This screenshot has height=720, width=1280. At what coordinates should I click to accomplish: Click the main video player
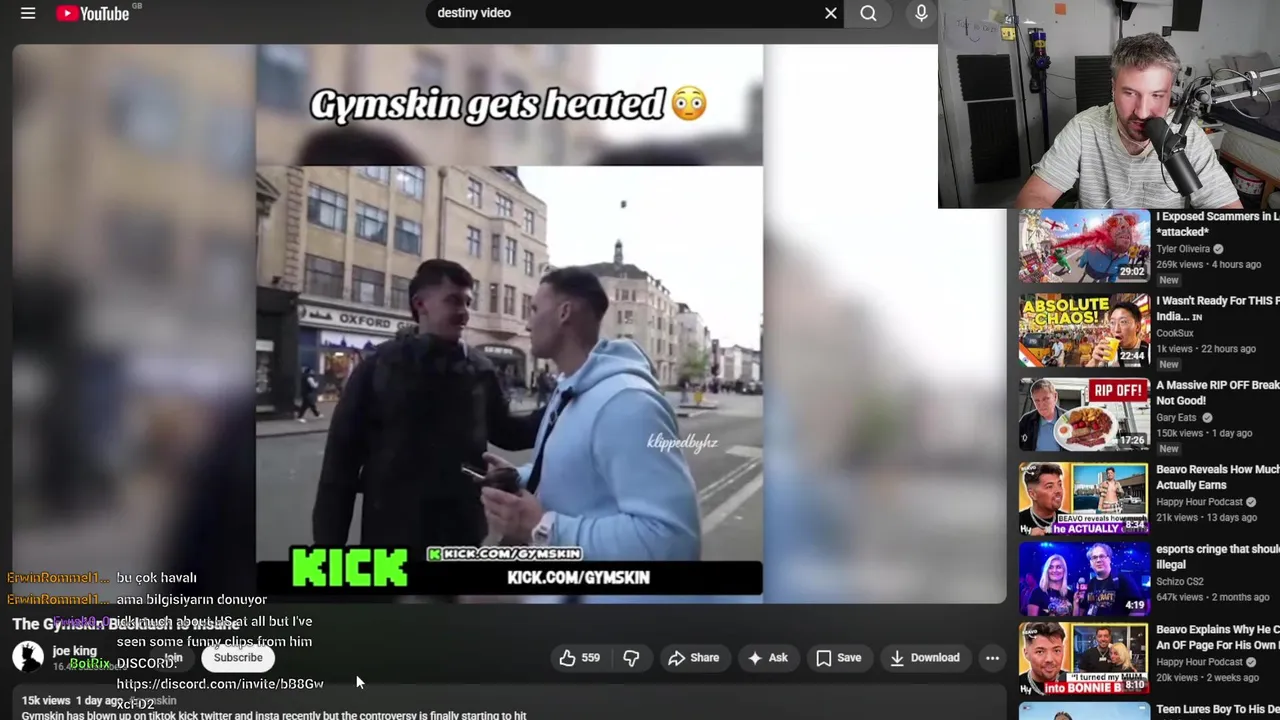pos(509,322)
